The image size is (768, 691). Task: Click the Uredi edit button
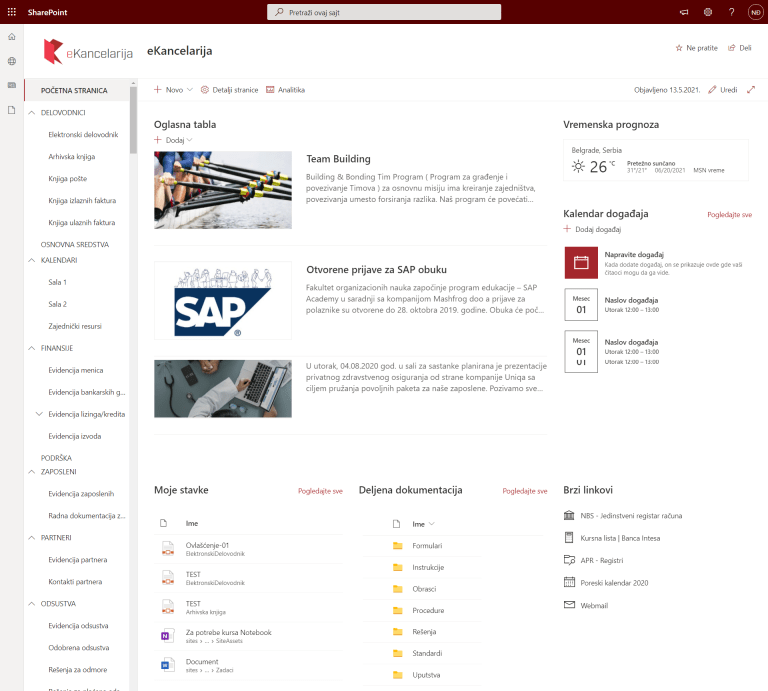(x=723, y=90)
